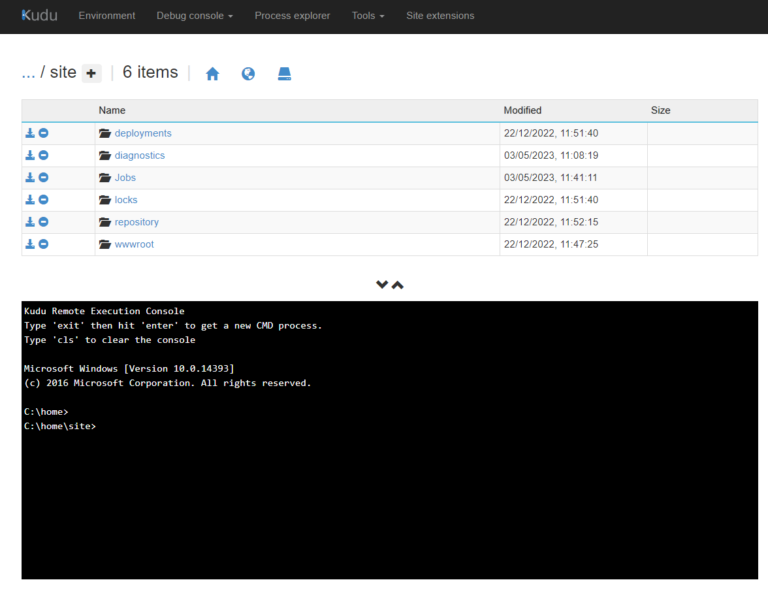The image size is (768, 597).
Task: Delete the Jobs folder
Action: coord(44,177)
